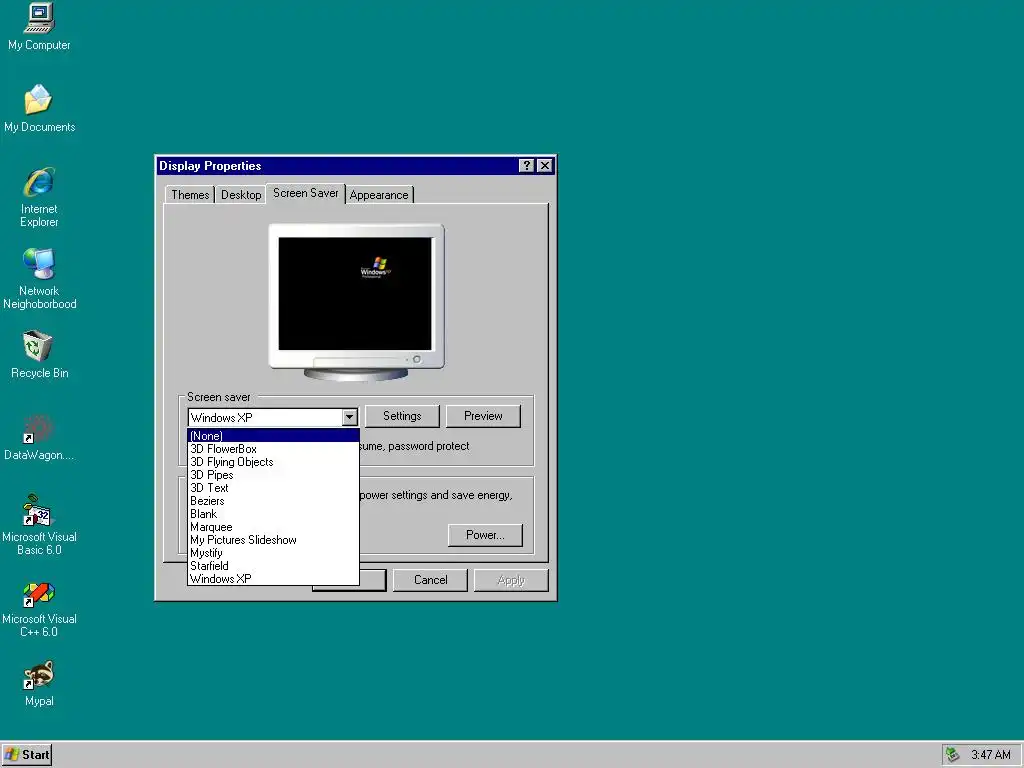Click the monitor preview image

pyautogui.click(x=357, y=302)
